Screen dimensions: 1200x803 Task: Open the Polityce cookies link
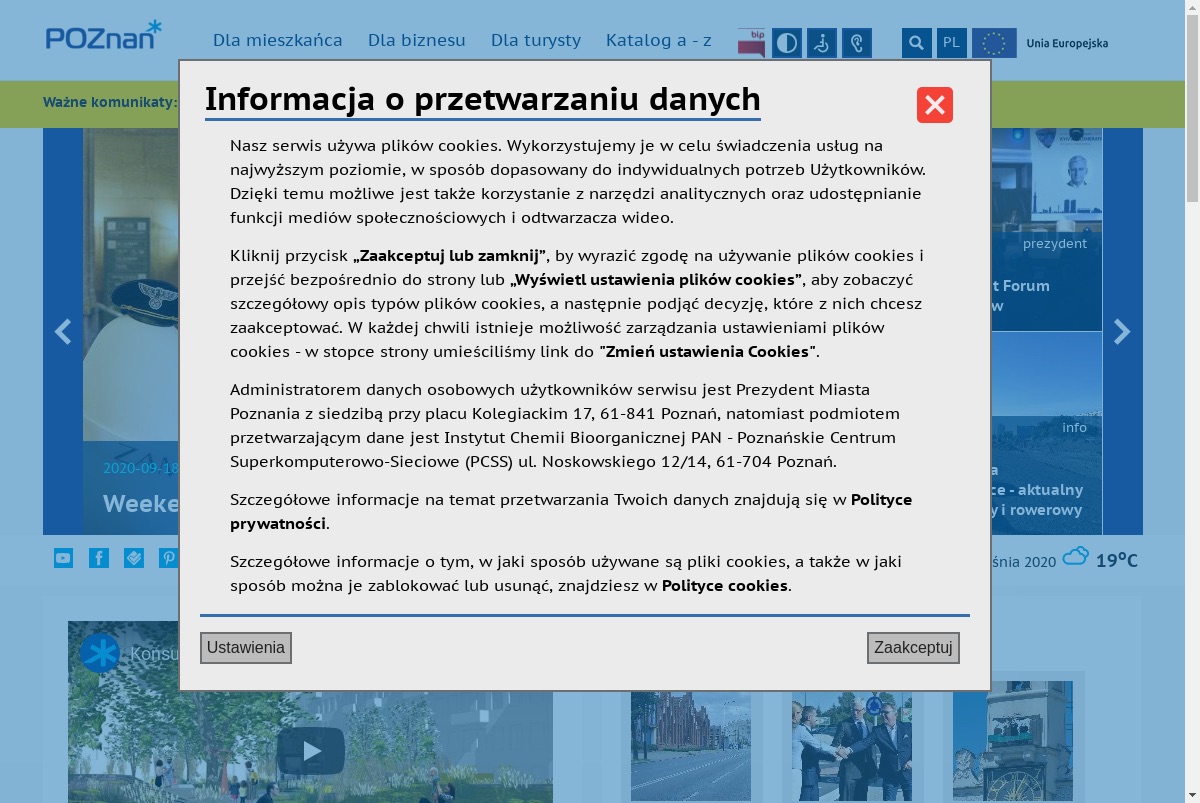[725, 585]
